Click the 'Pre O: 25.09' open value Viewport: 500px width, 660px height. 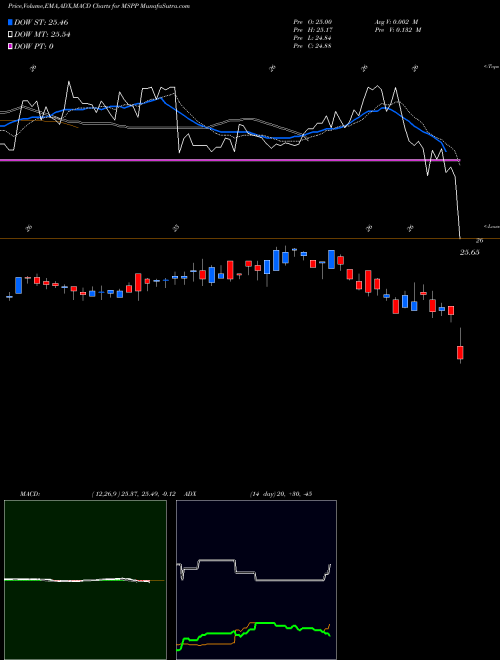click(x=313, y=22)
